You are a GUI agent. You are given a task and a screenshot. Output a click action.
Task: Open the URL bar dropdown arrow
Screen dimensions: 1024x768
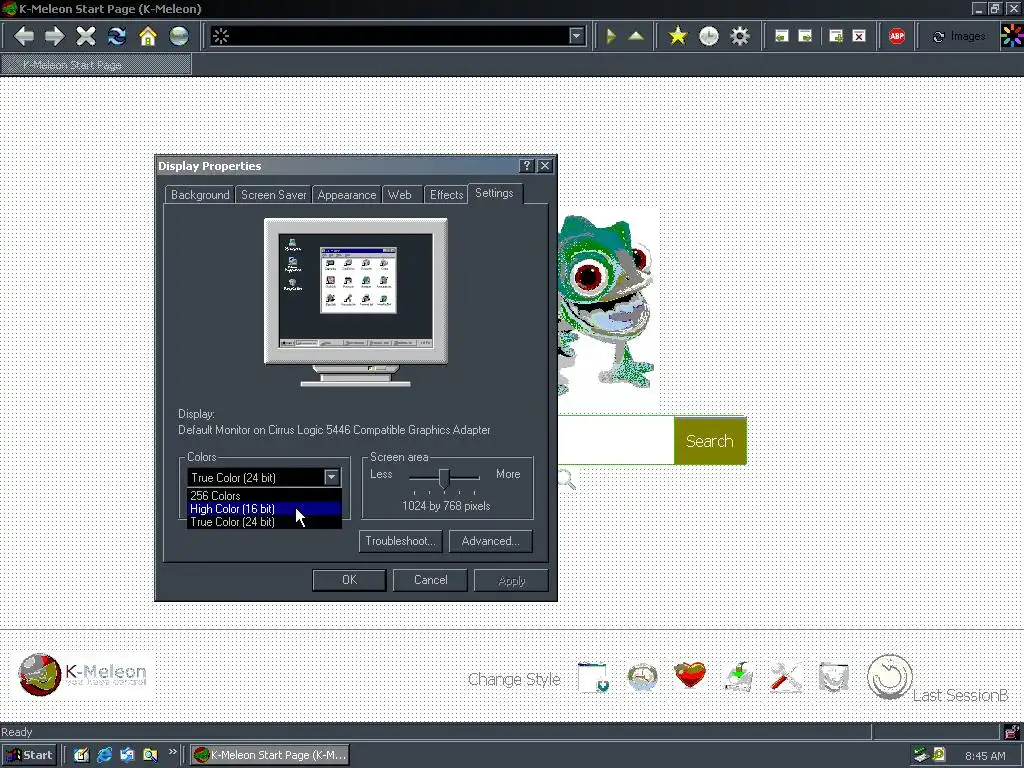click(576, 36)
